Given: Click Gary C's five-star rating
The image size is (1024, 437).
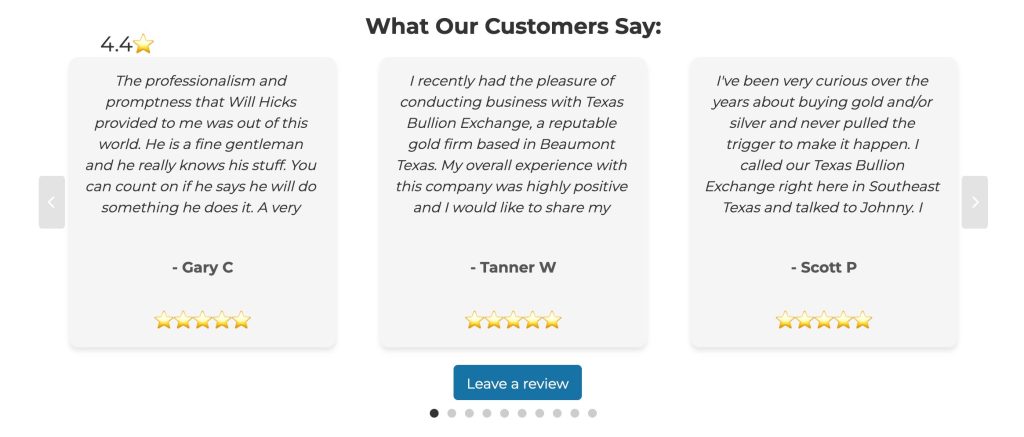Looking at the screenshot, I should coord(202,321).
